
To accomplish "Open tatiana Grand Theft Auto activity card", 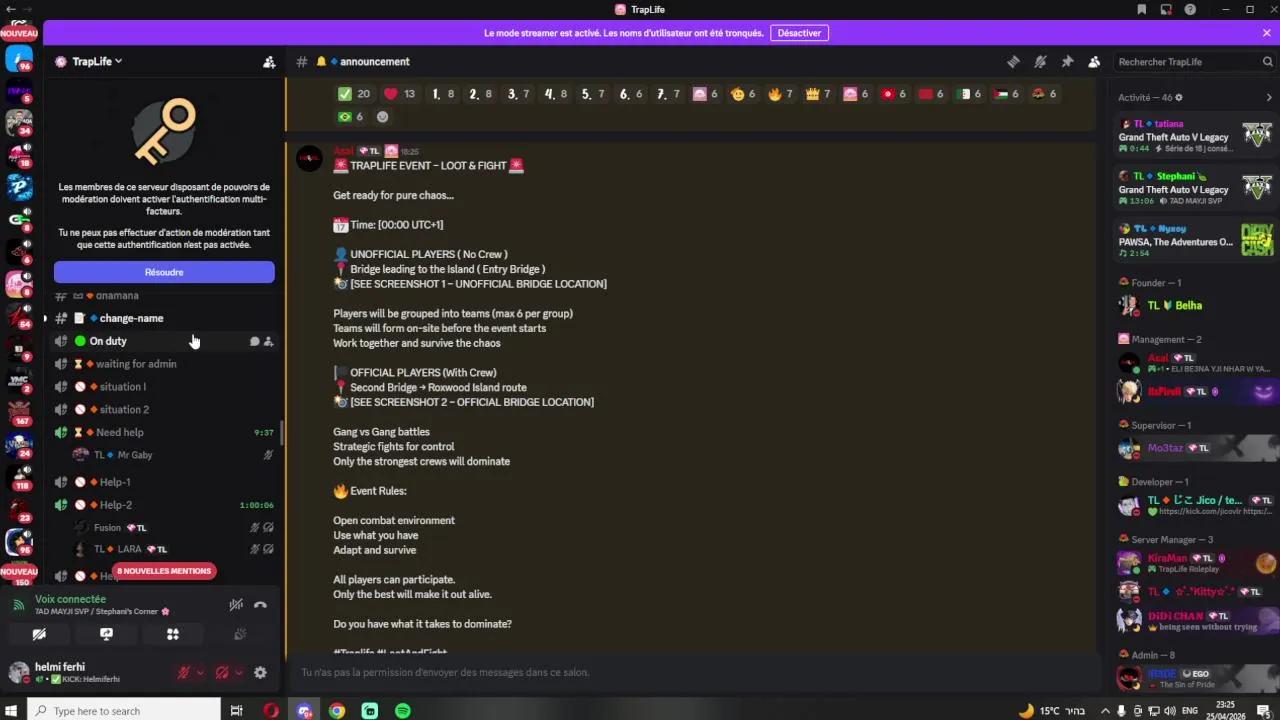I will (1196, 136).
